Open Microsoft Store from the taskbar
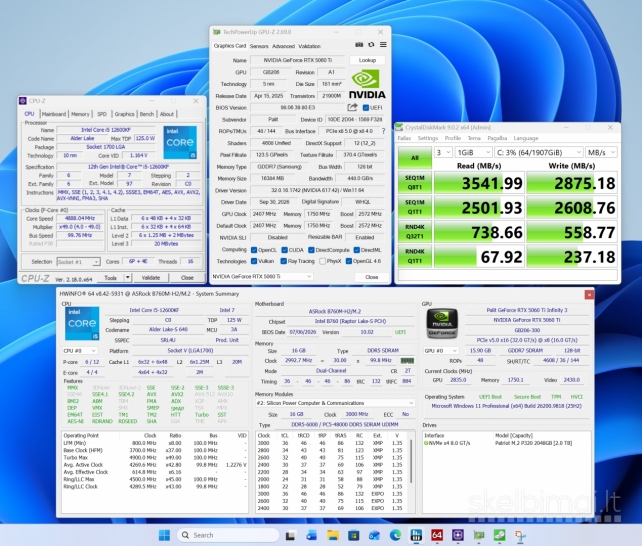 coord(353,535)
